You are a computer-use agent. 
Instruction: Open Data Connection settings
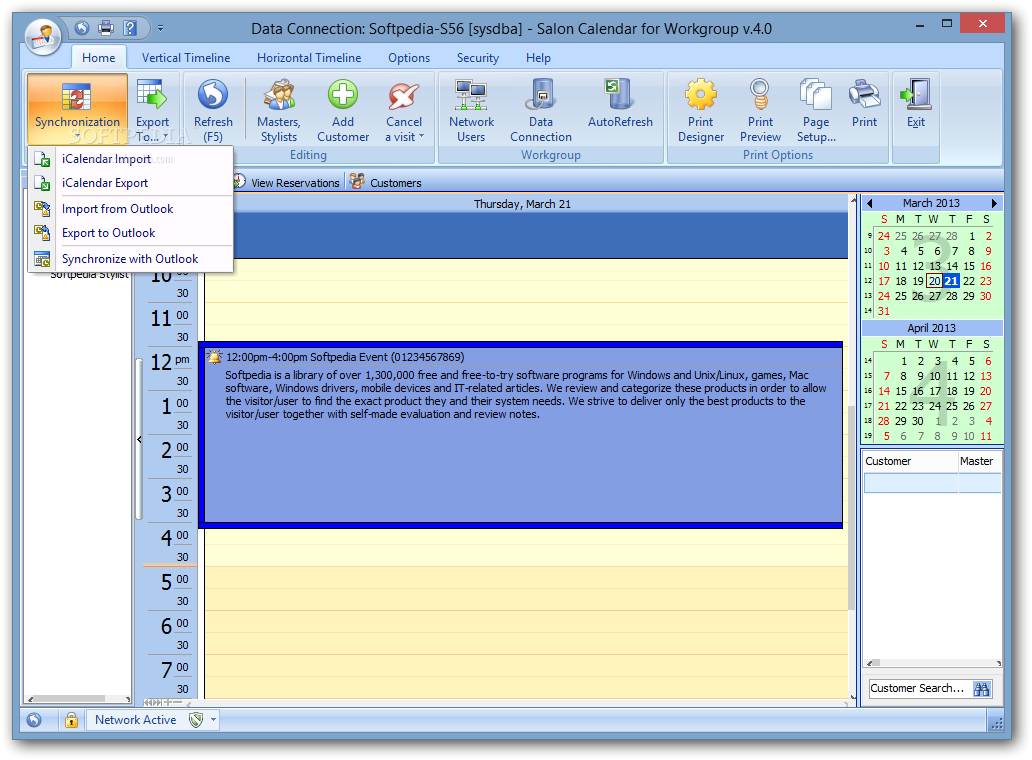(540, 109)
